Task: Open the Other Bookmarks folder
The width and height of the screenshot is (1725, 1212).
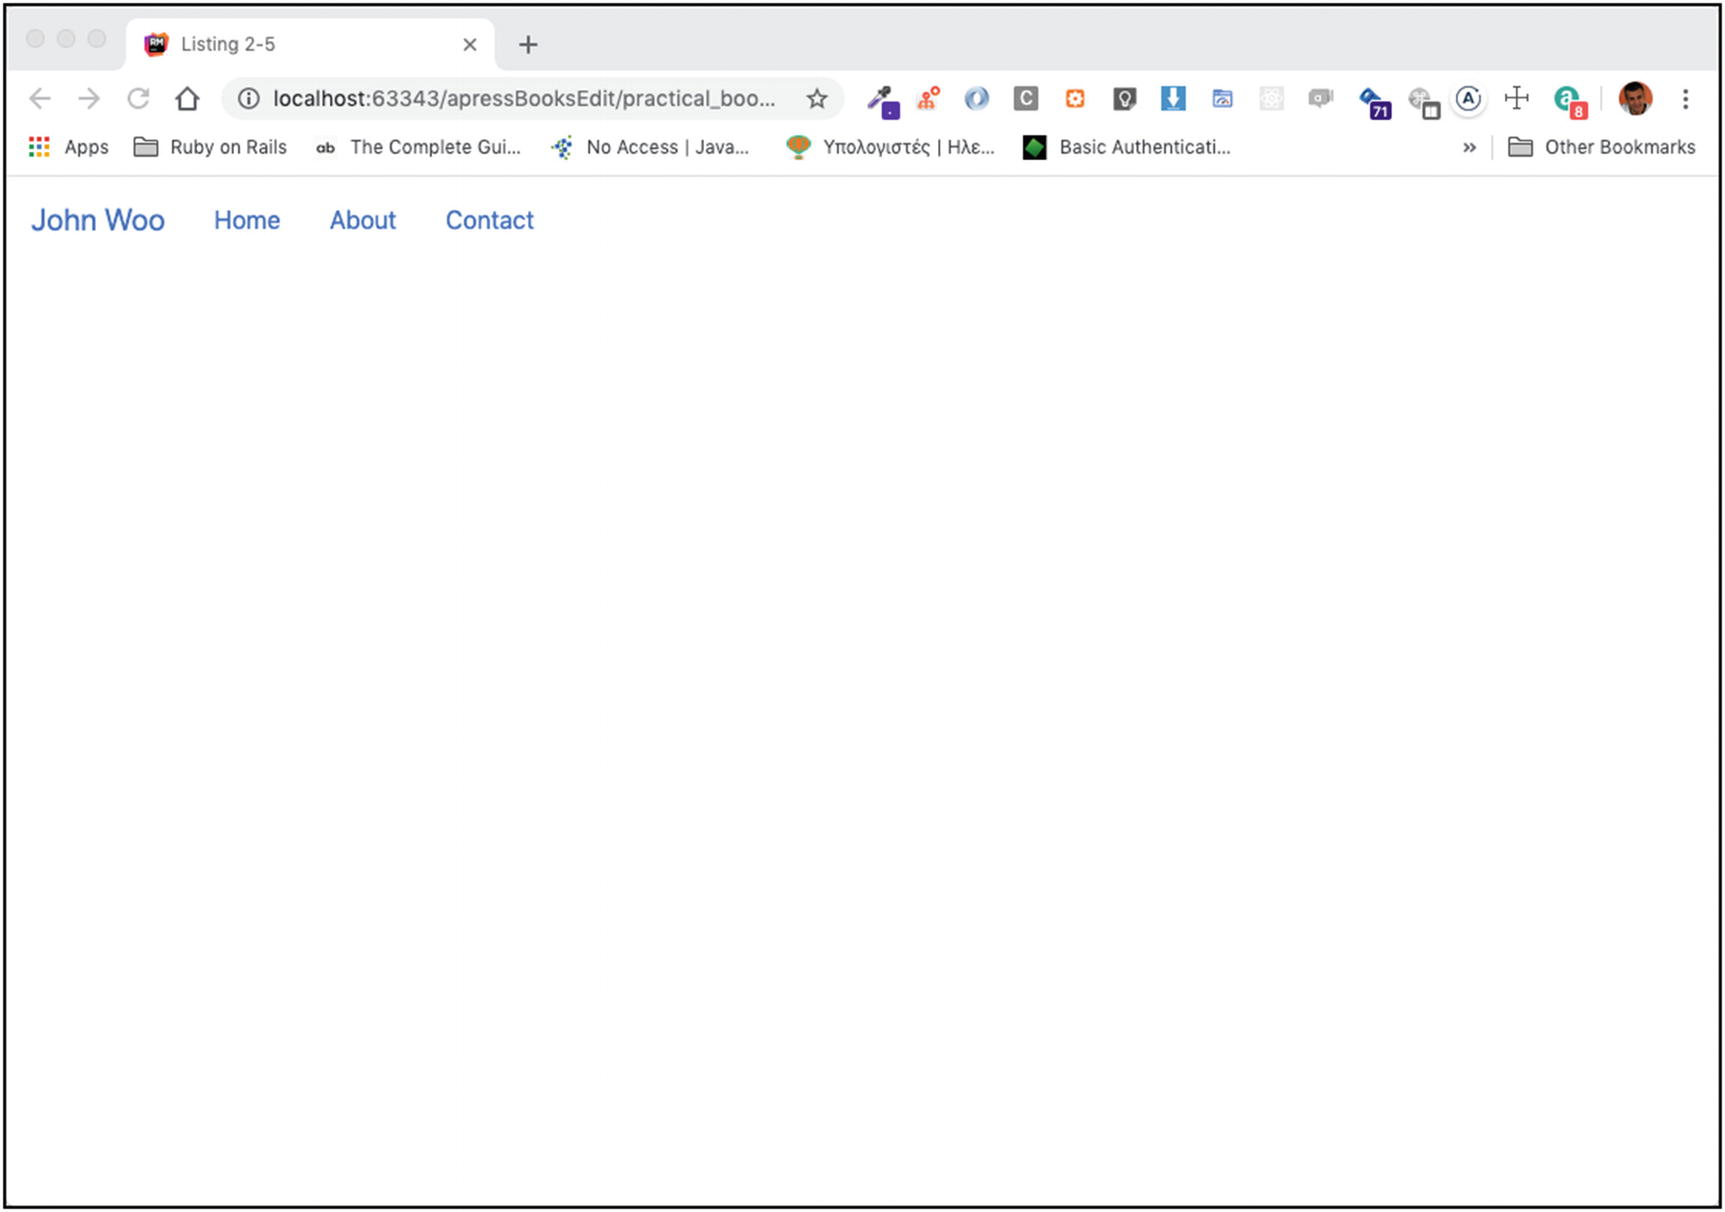Action: tap(1602, 147)
